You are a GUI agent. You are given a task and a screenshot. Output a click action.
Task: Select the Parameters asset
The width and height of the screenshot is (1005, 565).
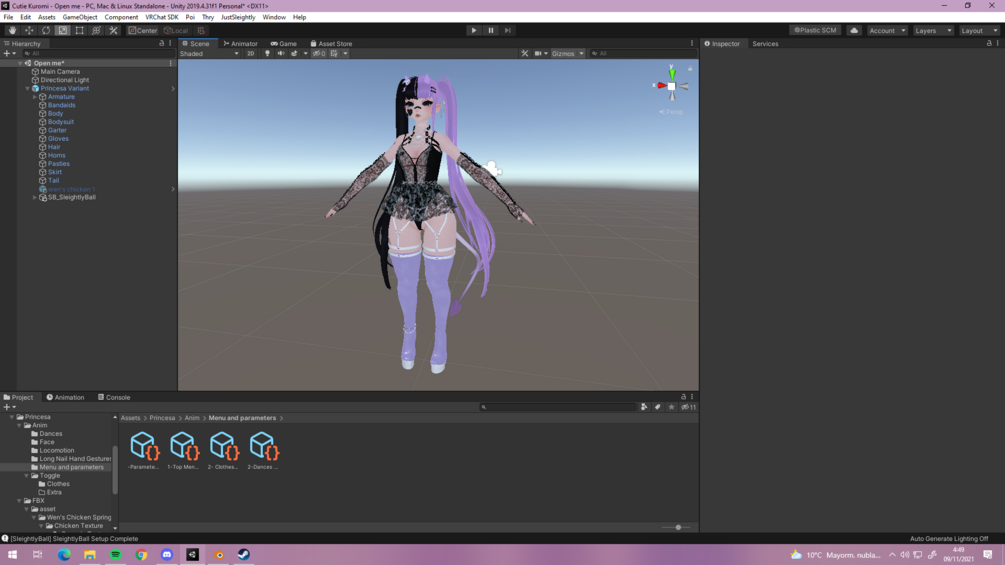tap(144, 450)
